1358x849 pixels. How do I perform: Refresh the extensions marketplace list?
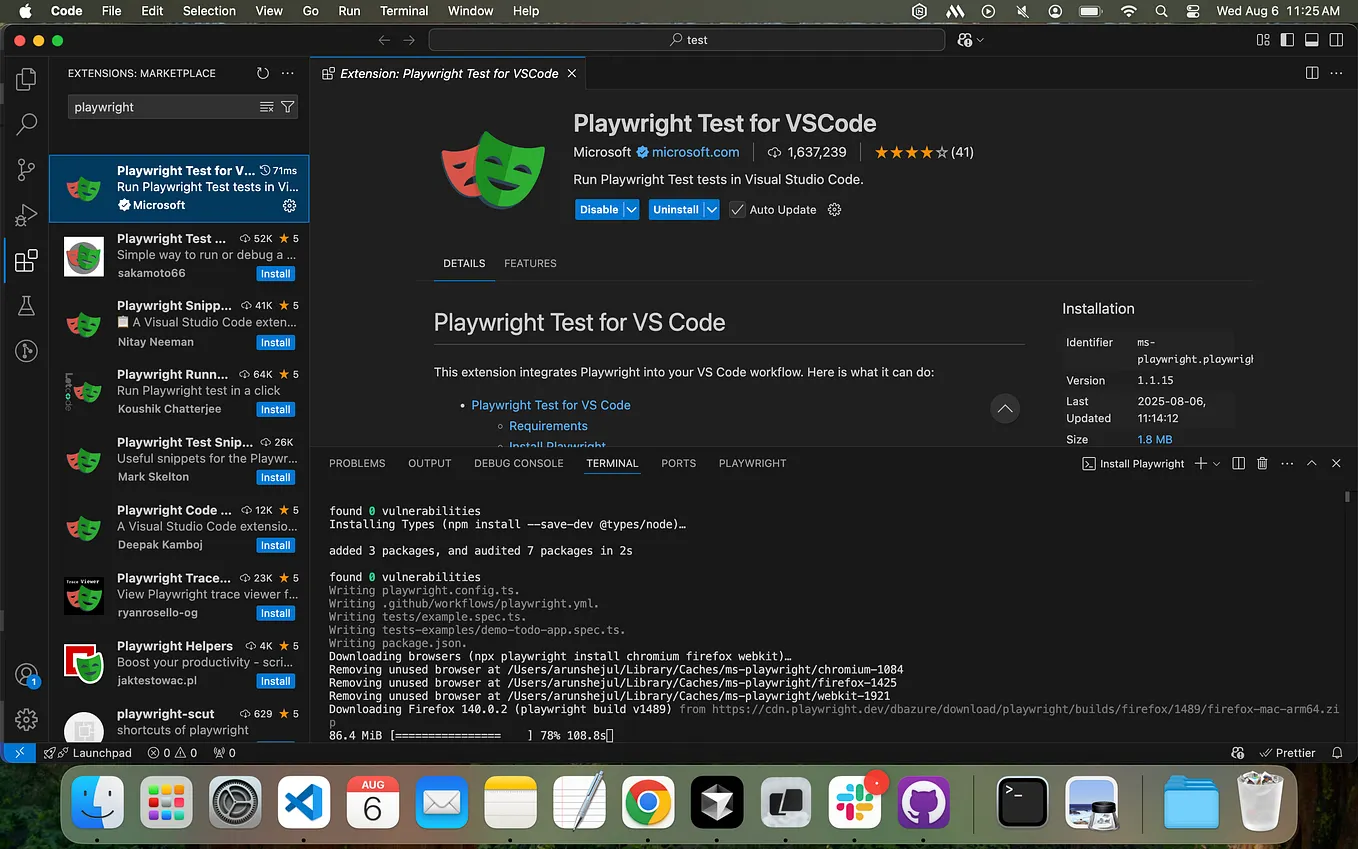[263, 73]
